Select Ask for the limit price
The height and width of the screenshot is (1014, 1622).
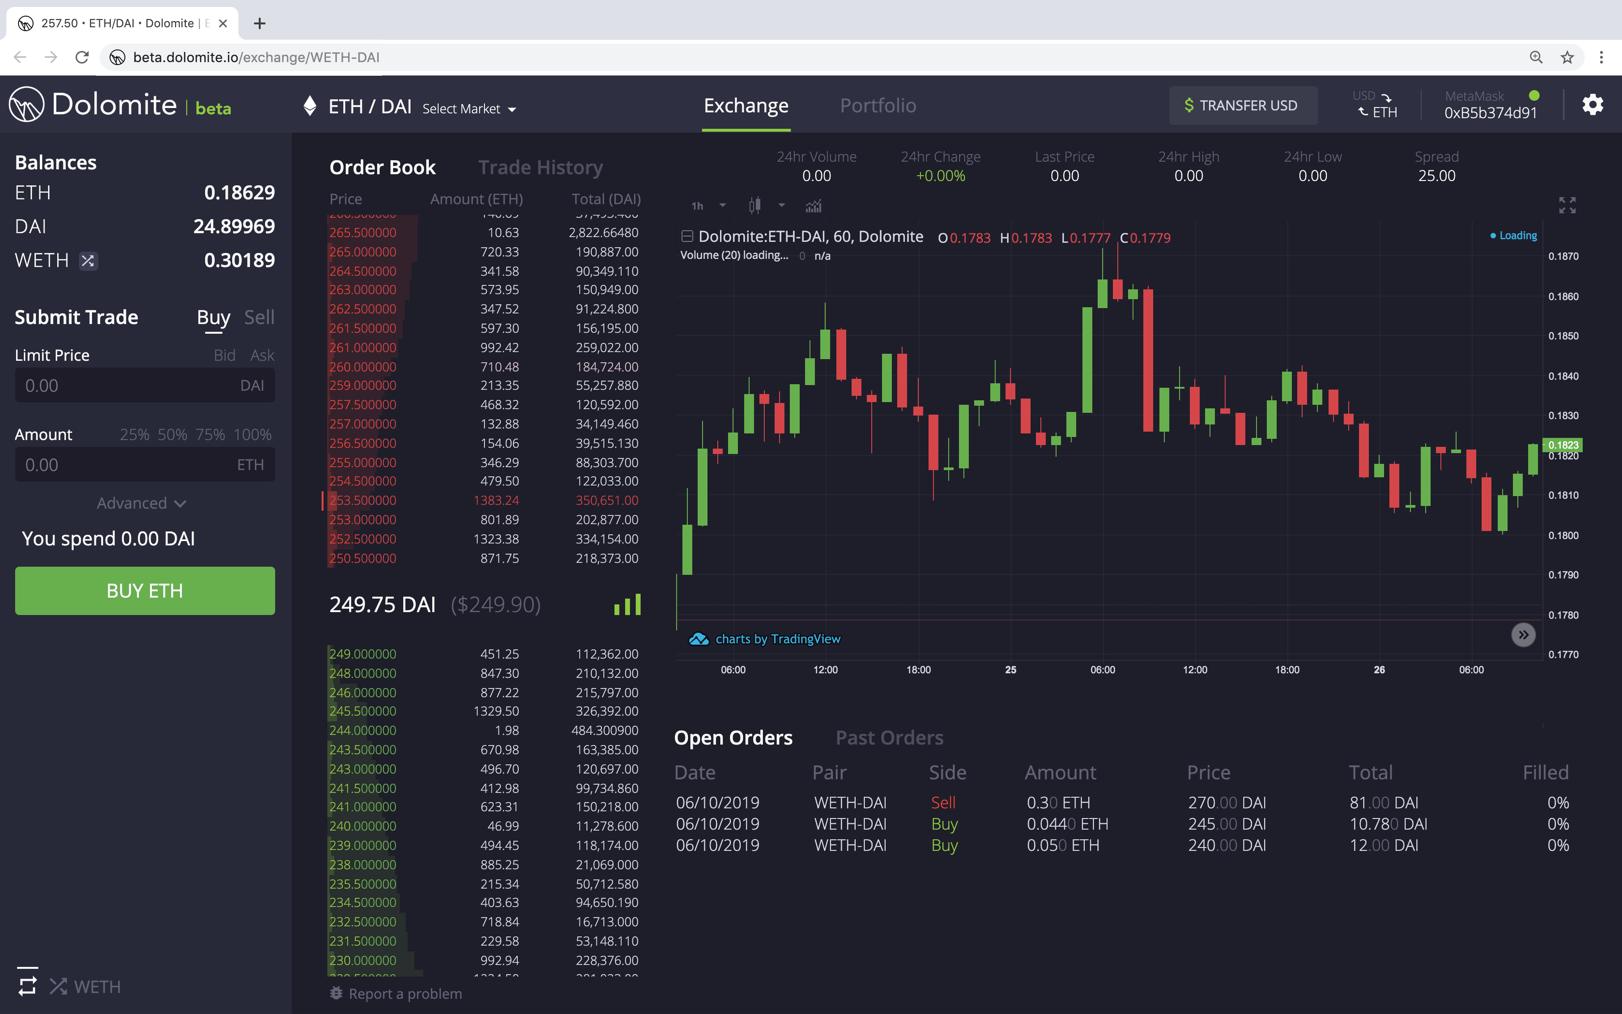pos(262,355)
